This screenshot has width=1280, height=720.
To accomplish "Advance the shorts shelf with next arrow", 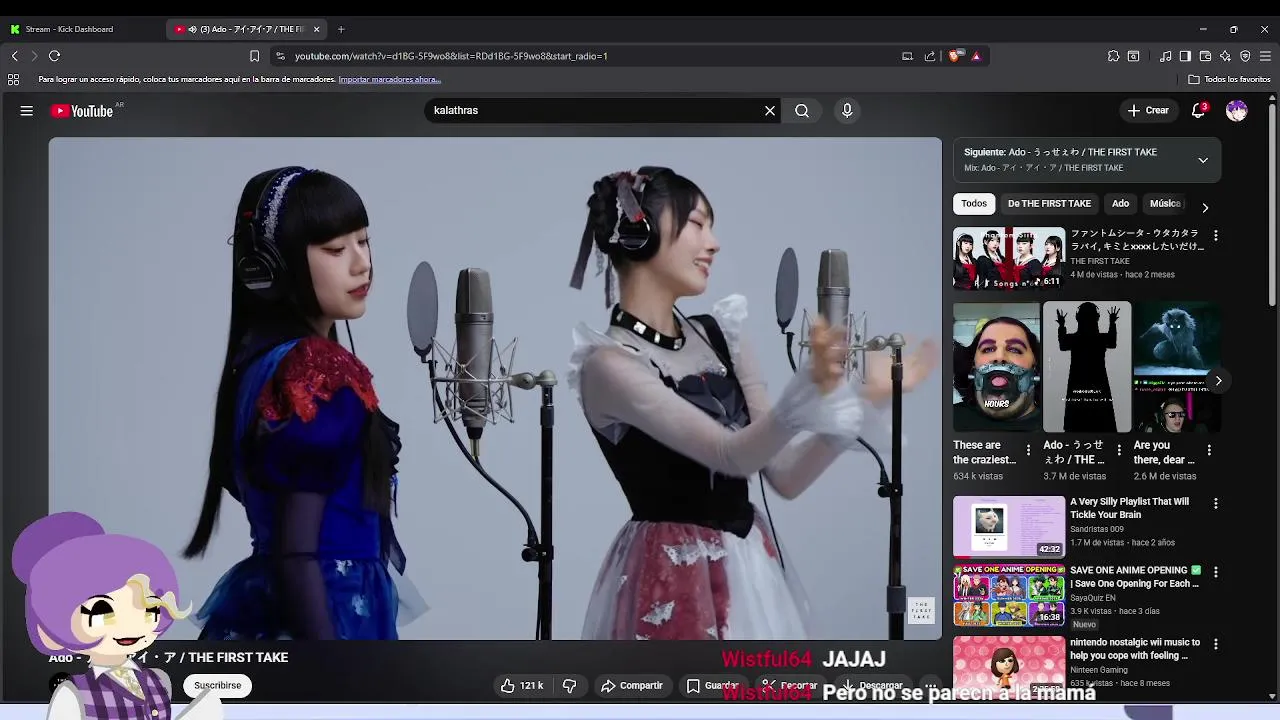I will click(1218, 381).
